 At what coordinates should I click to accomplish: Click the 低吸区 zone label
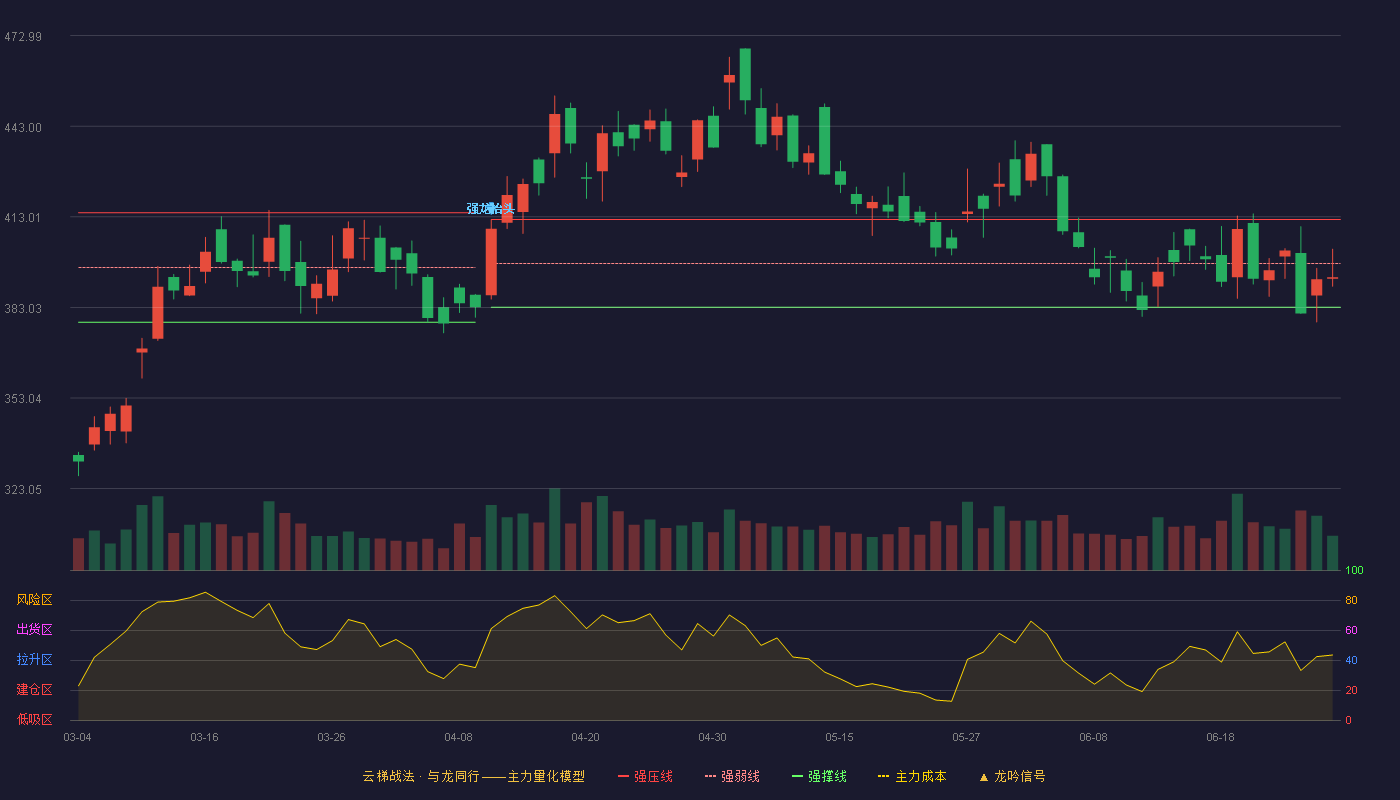(35, 719)
